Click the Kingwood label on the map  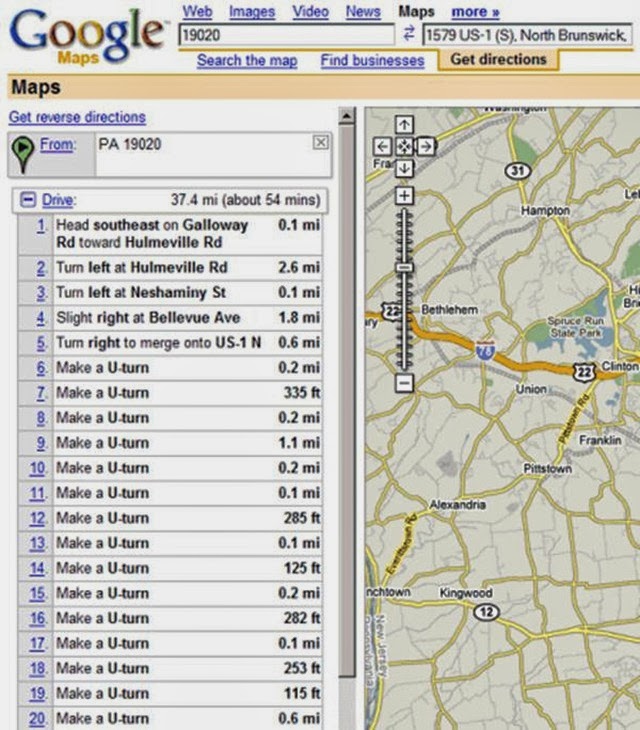click(466, 593)
